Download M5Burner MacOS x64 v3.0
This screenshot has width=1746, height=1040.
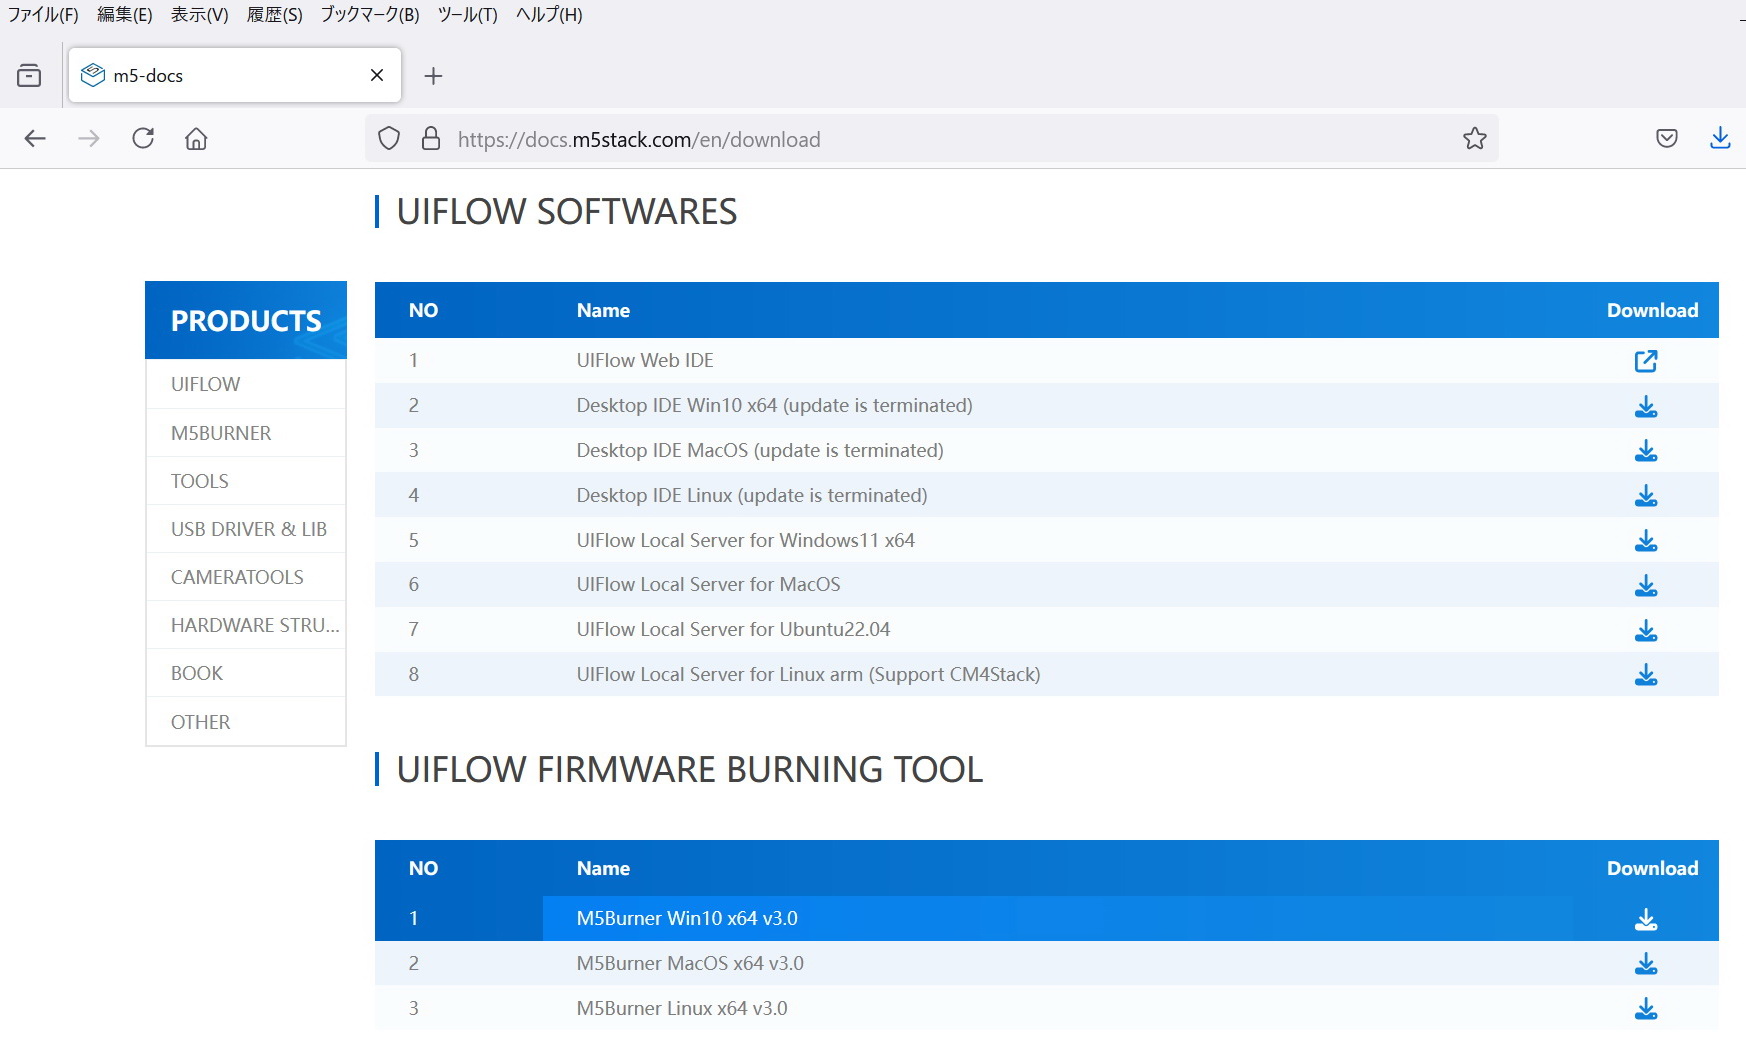pos(1646,964)
